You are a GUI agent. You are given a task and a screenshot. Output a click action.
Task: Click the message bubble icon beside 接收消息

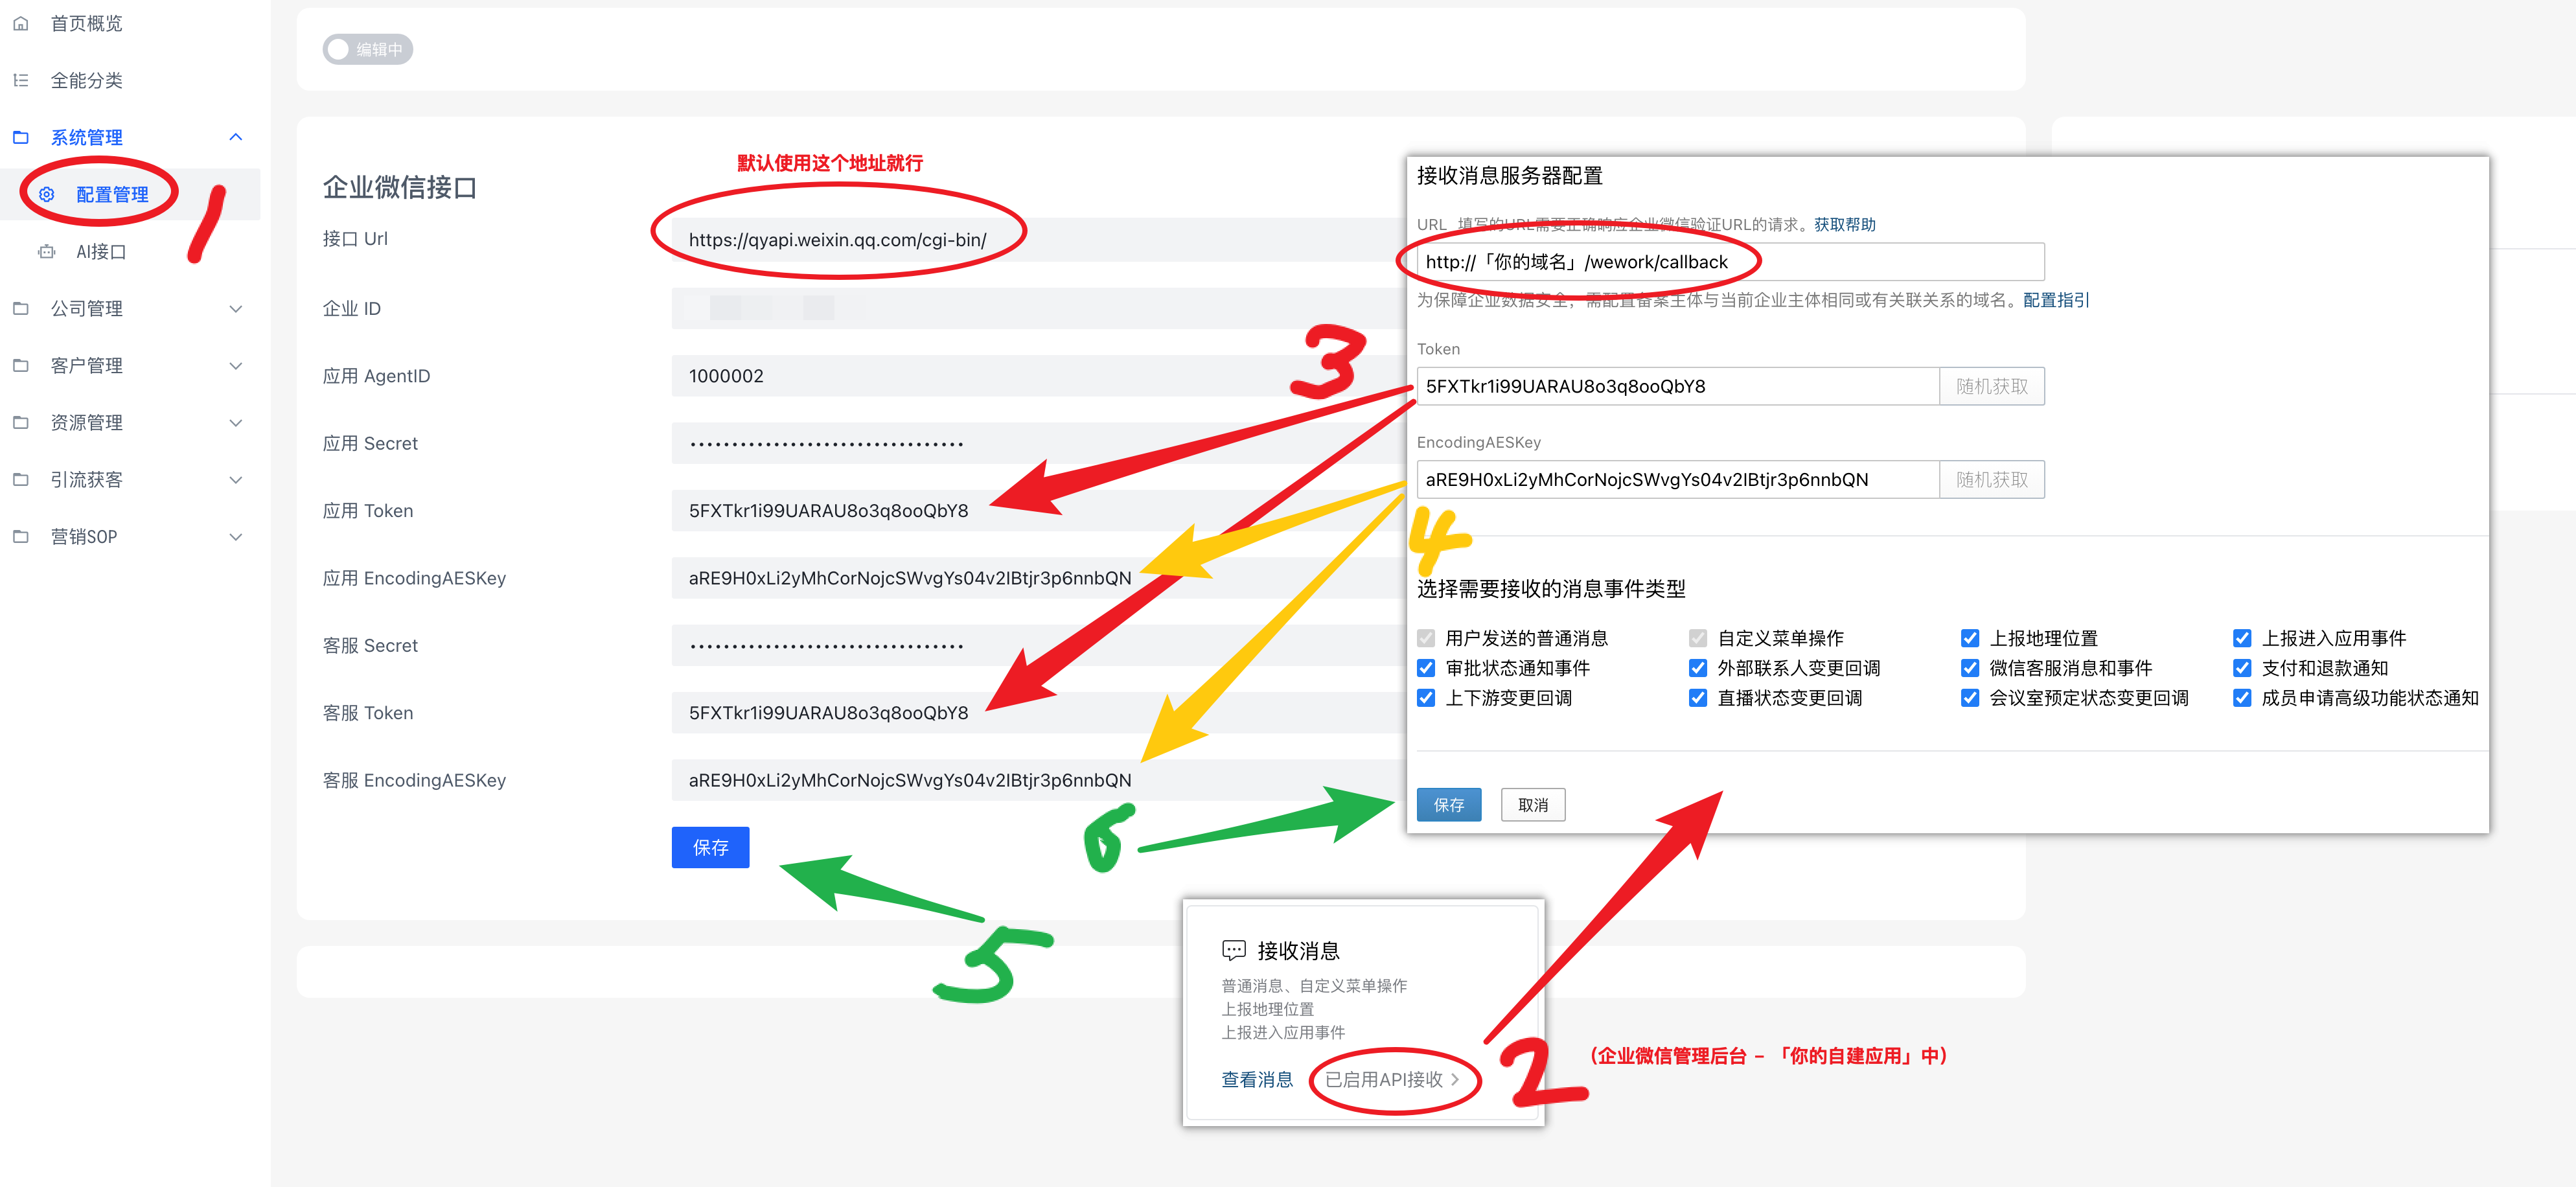point(1234,950)
